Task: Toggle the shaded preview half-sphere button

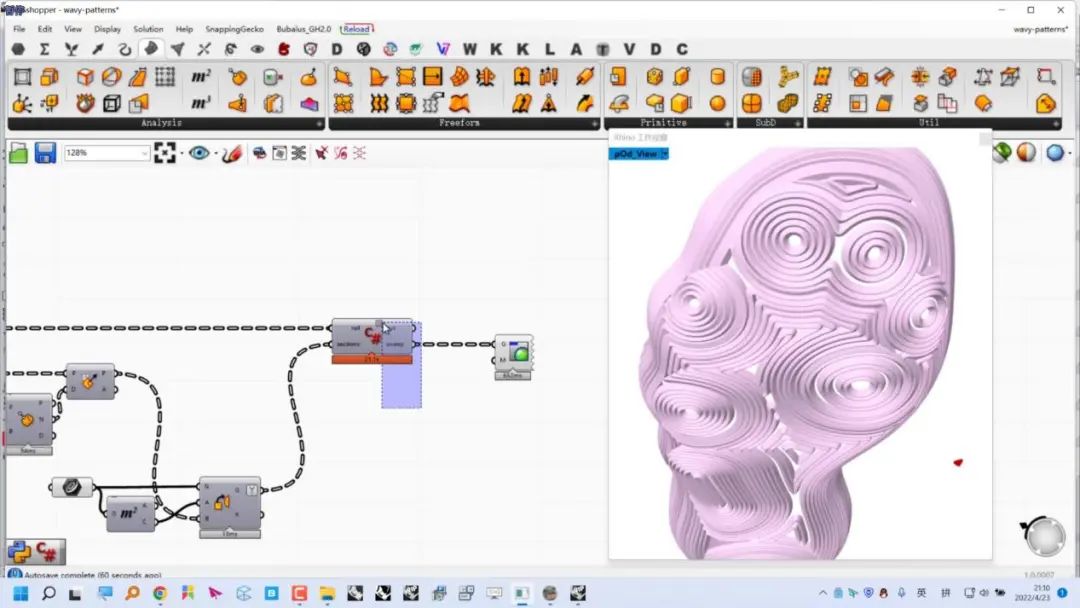Action: [1026, 153]
